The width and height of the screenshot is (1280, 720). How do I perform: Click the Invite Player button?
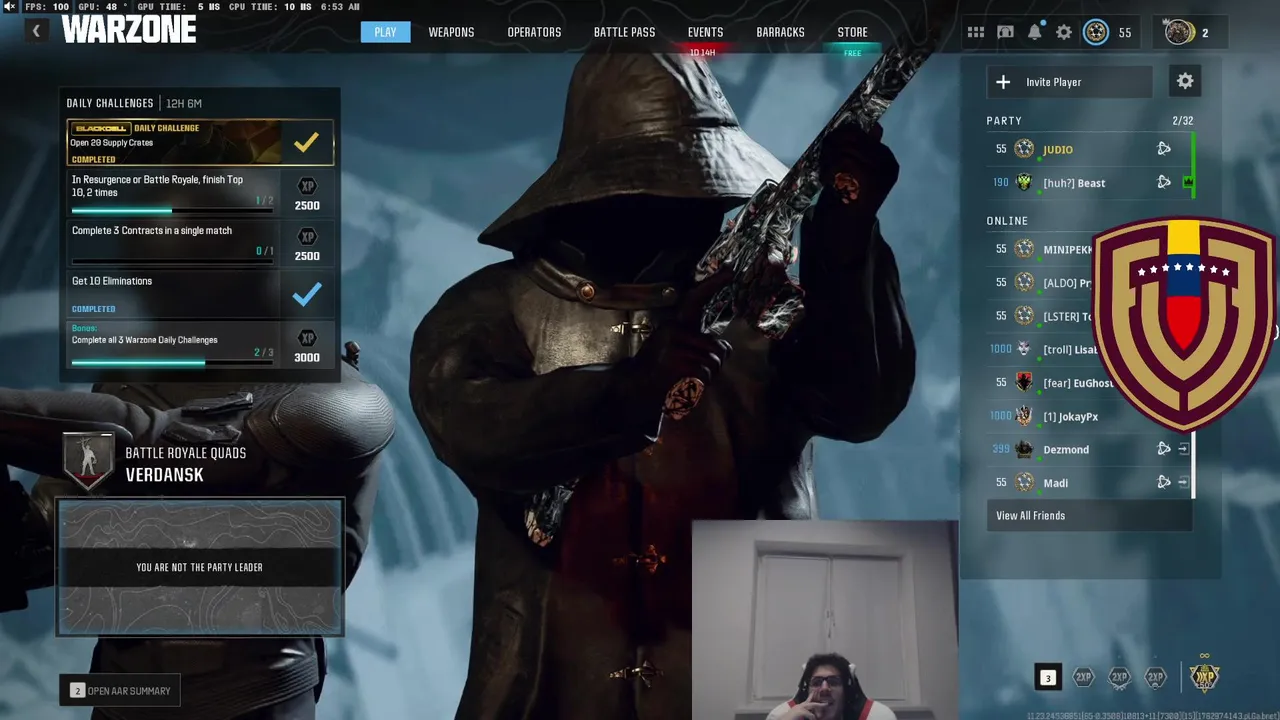click(1069, 82)
